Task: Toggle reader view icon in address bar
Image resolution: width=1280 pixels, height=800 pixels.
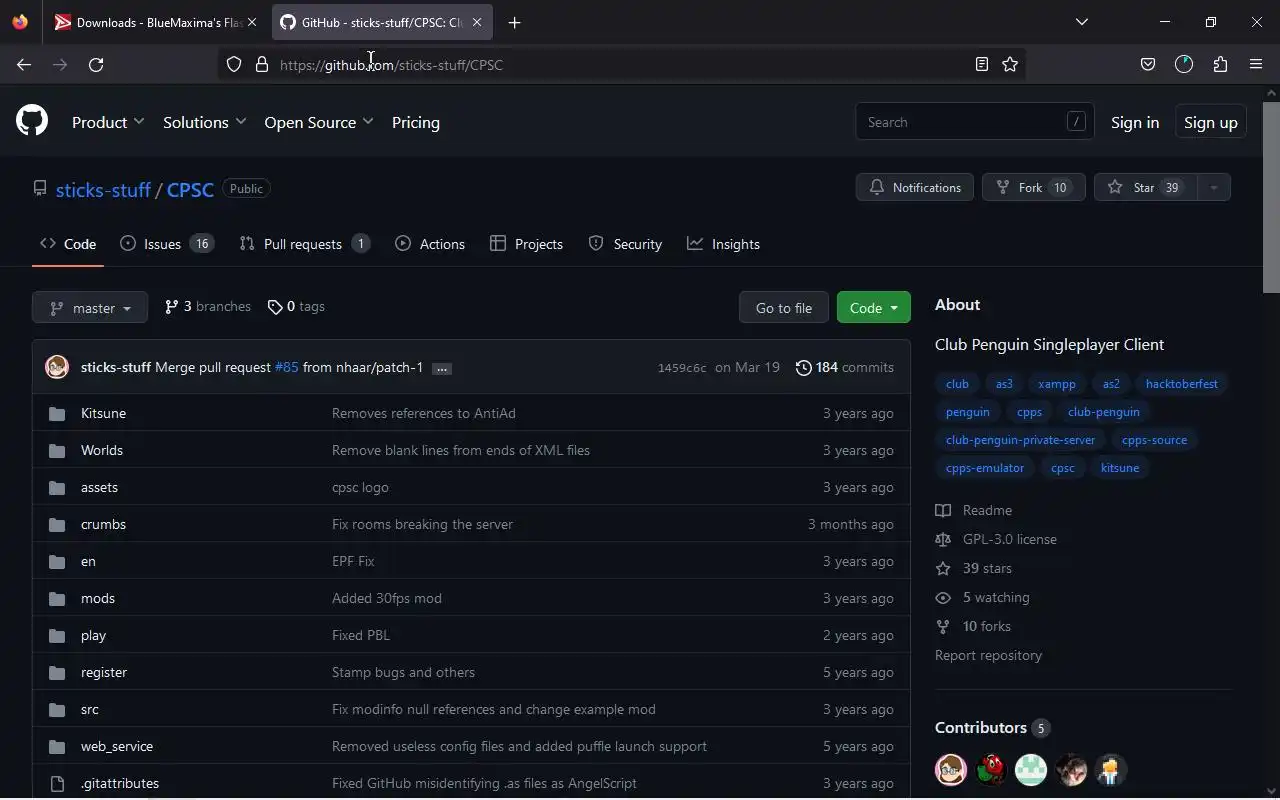Action: pos(982,64)
